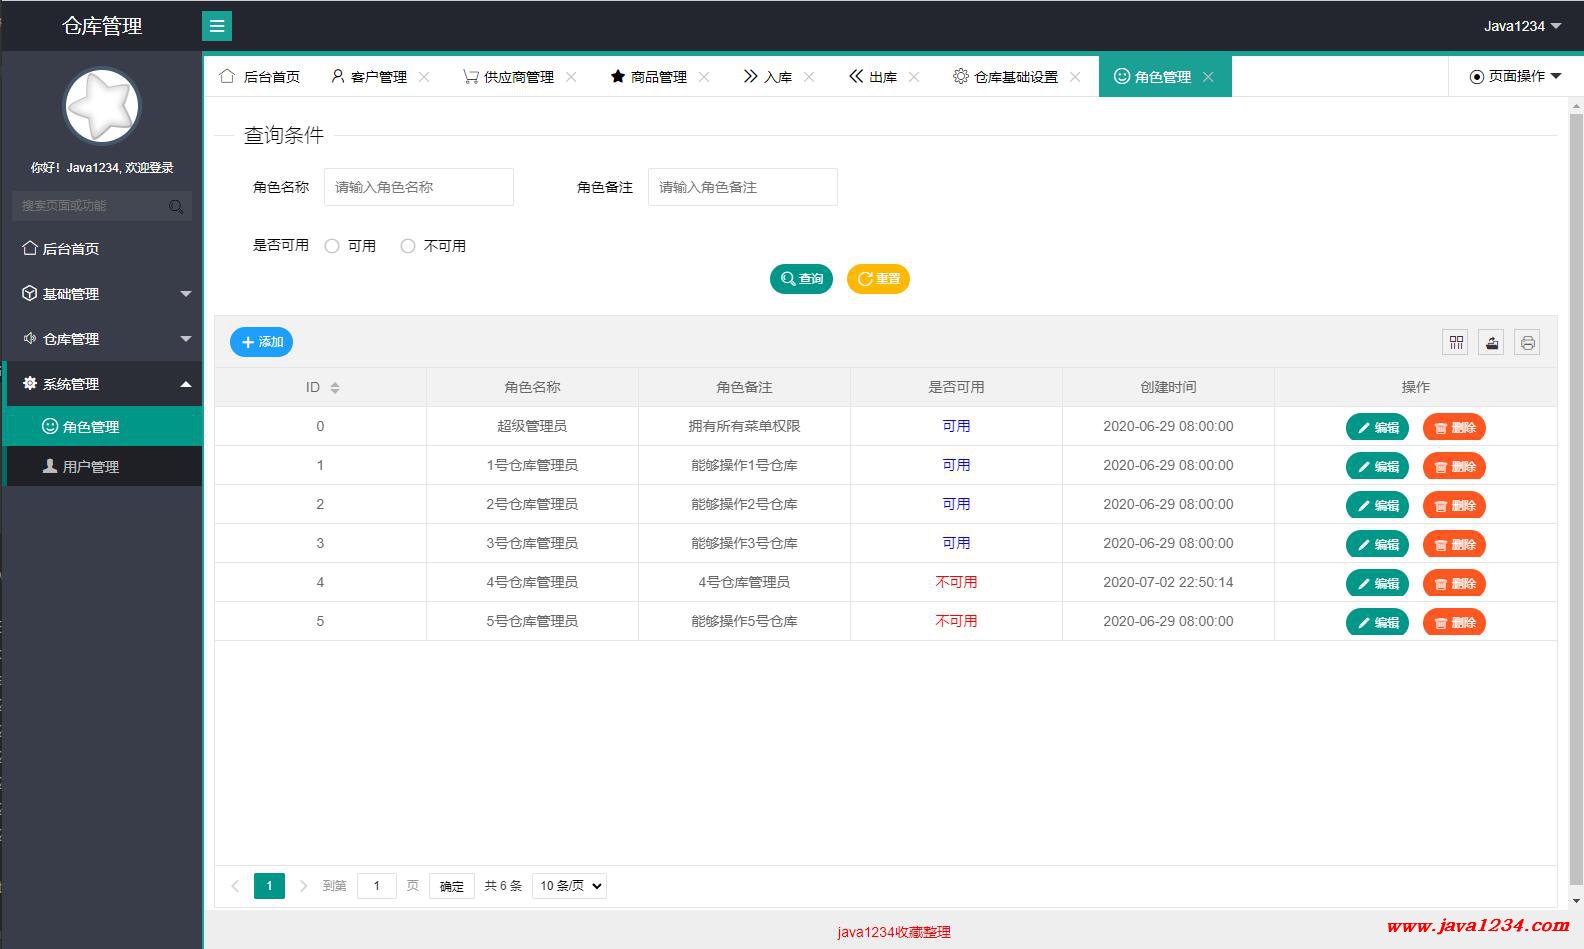Screen dimensions: 1584x949
Task: Toggle the sidebar with the hamburger icon
Action: [x=217, y=26]
